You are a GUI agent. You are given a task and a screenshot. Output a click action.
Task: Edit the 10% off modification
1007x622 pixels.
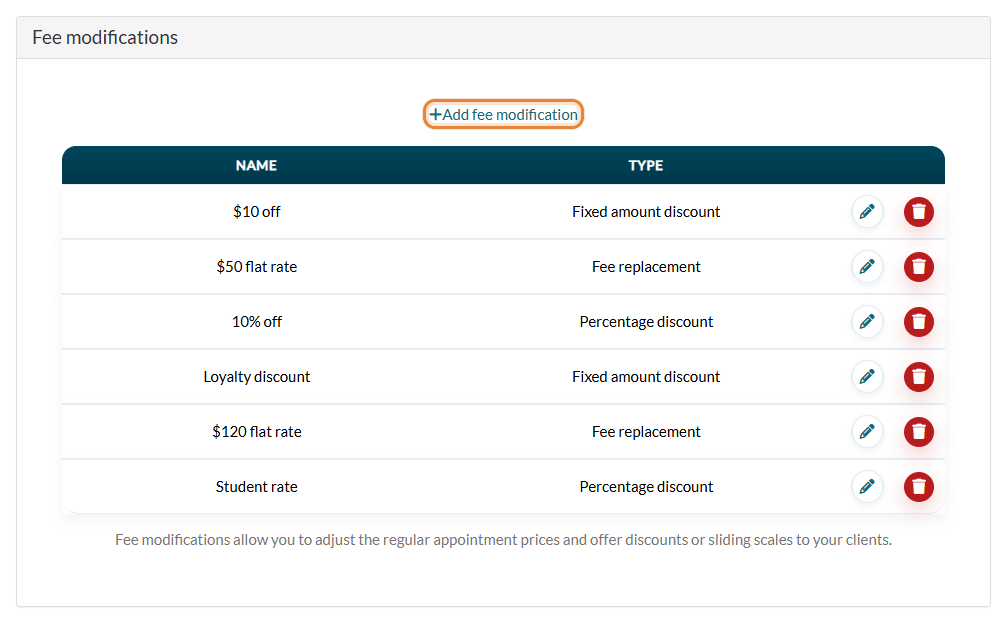click(x=867, y=322)
